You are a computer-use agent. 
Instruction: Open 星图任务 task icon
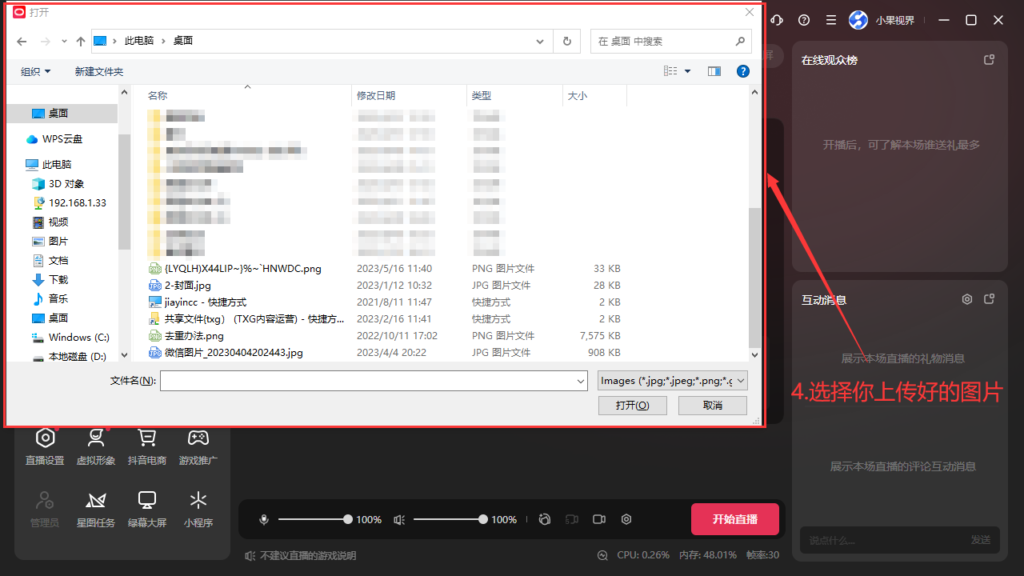[96, 507]
